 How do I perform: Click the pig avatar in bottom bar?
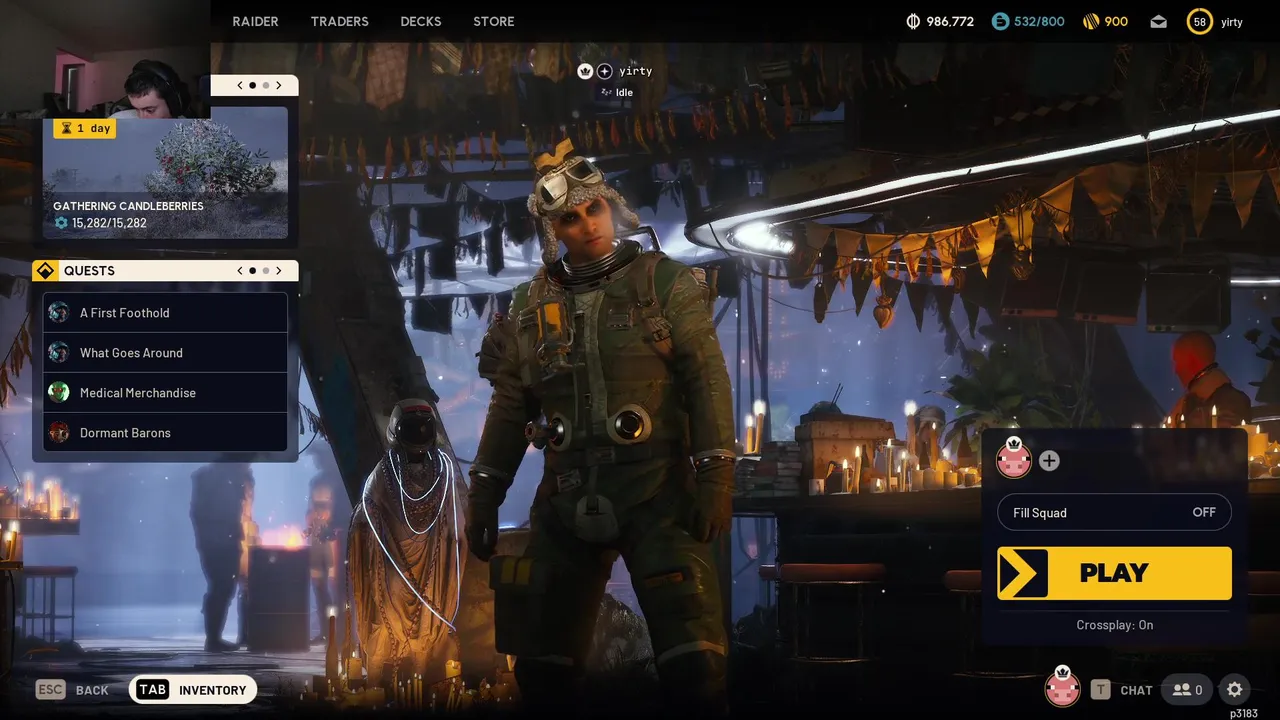(1062, 688)
